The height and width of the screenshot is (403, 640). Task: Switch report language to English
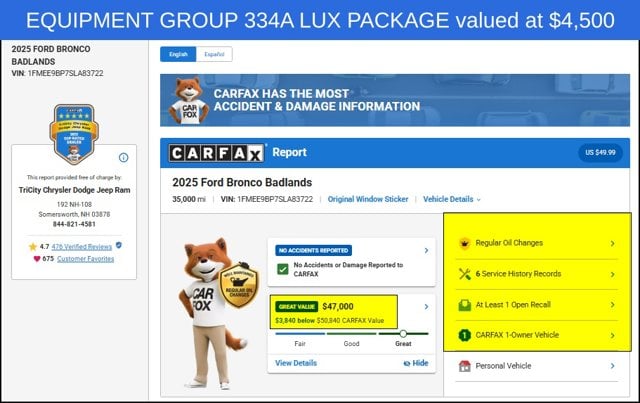178,54
